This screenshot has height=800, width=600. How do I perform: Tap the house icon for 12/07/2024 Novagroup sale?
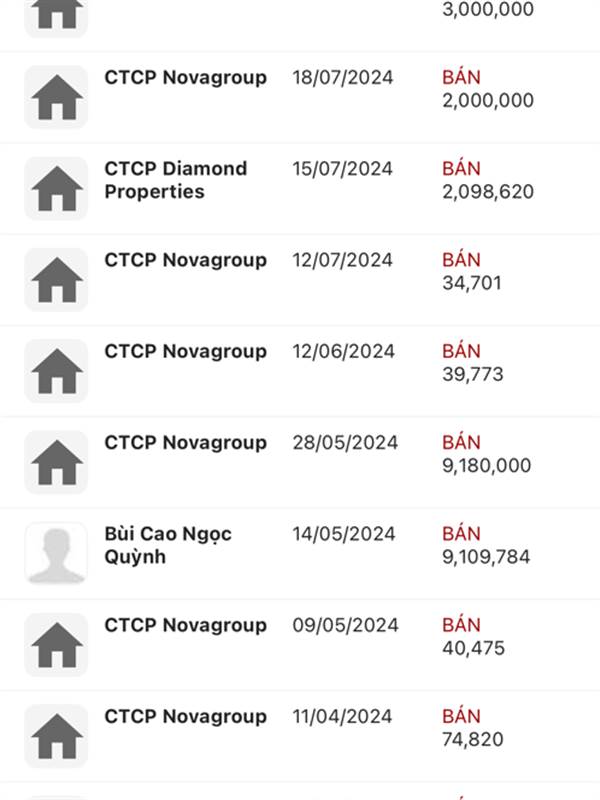click(56, 280)
